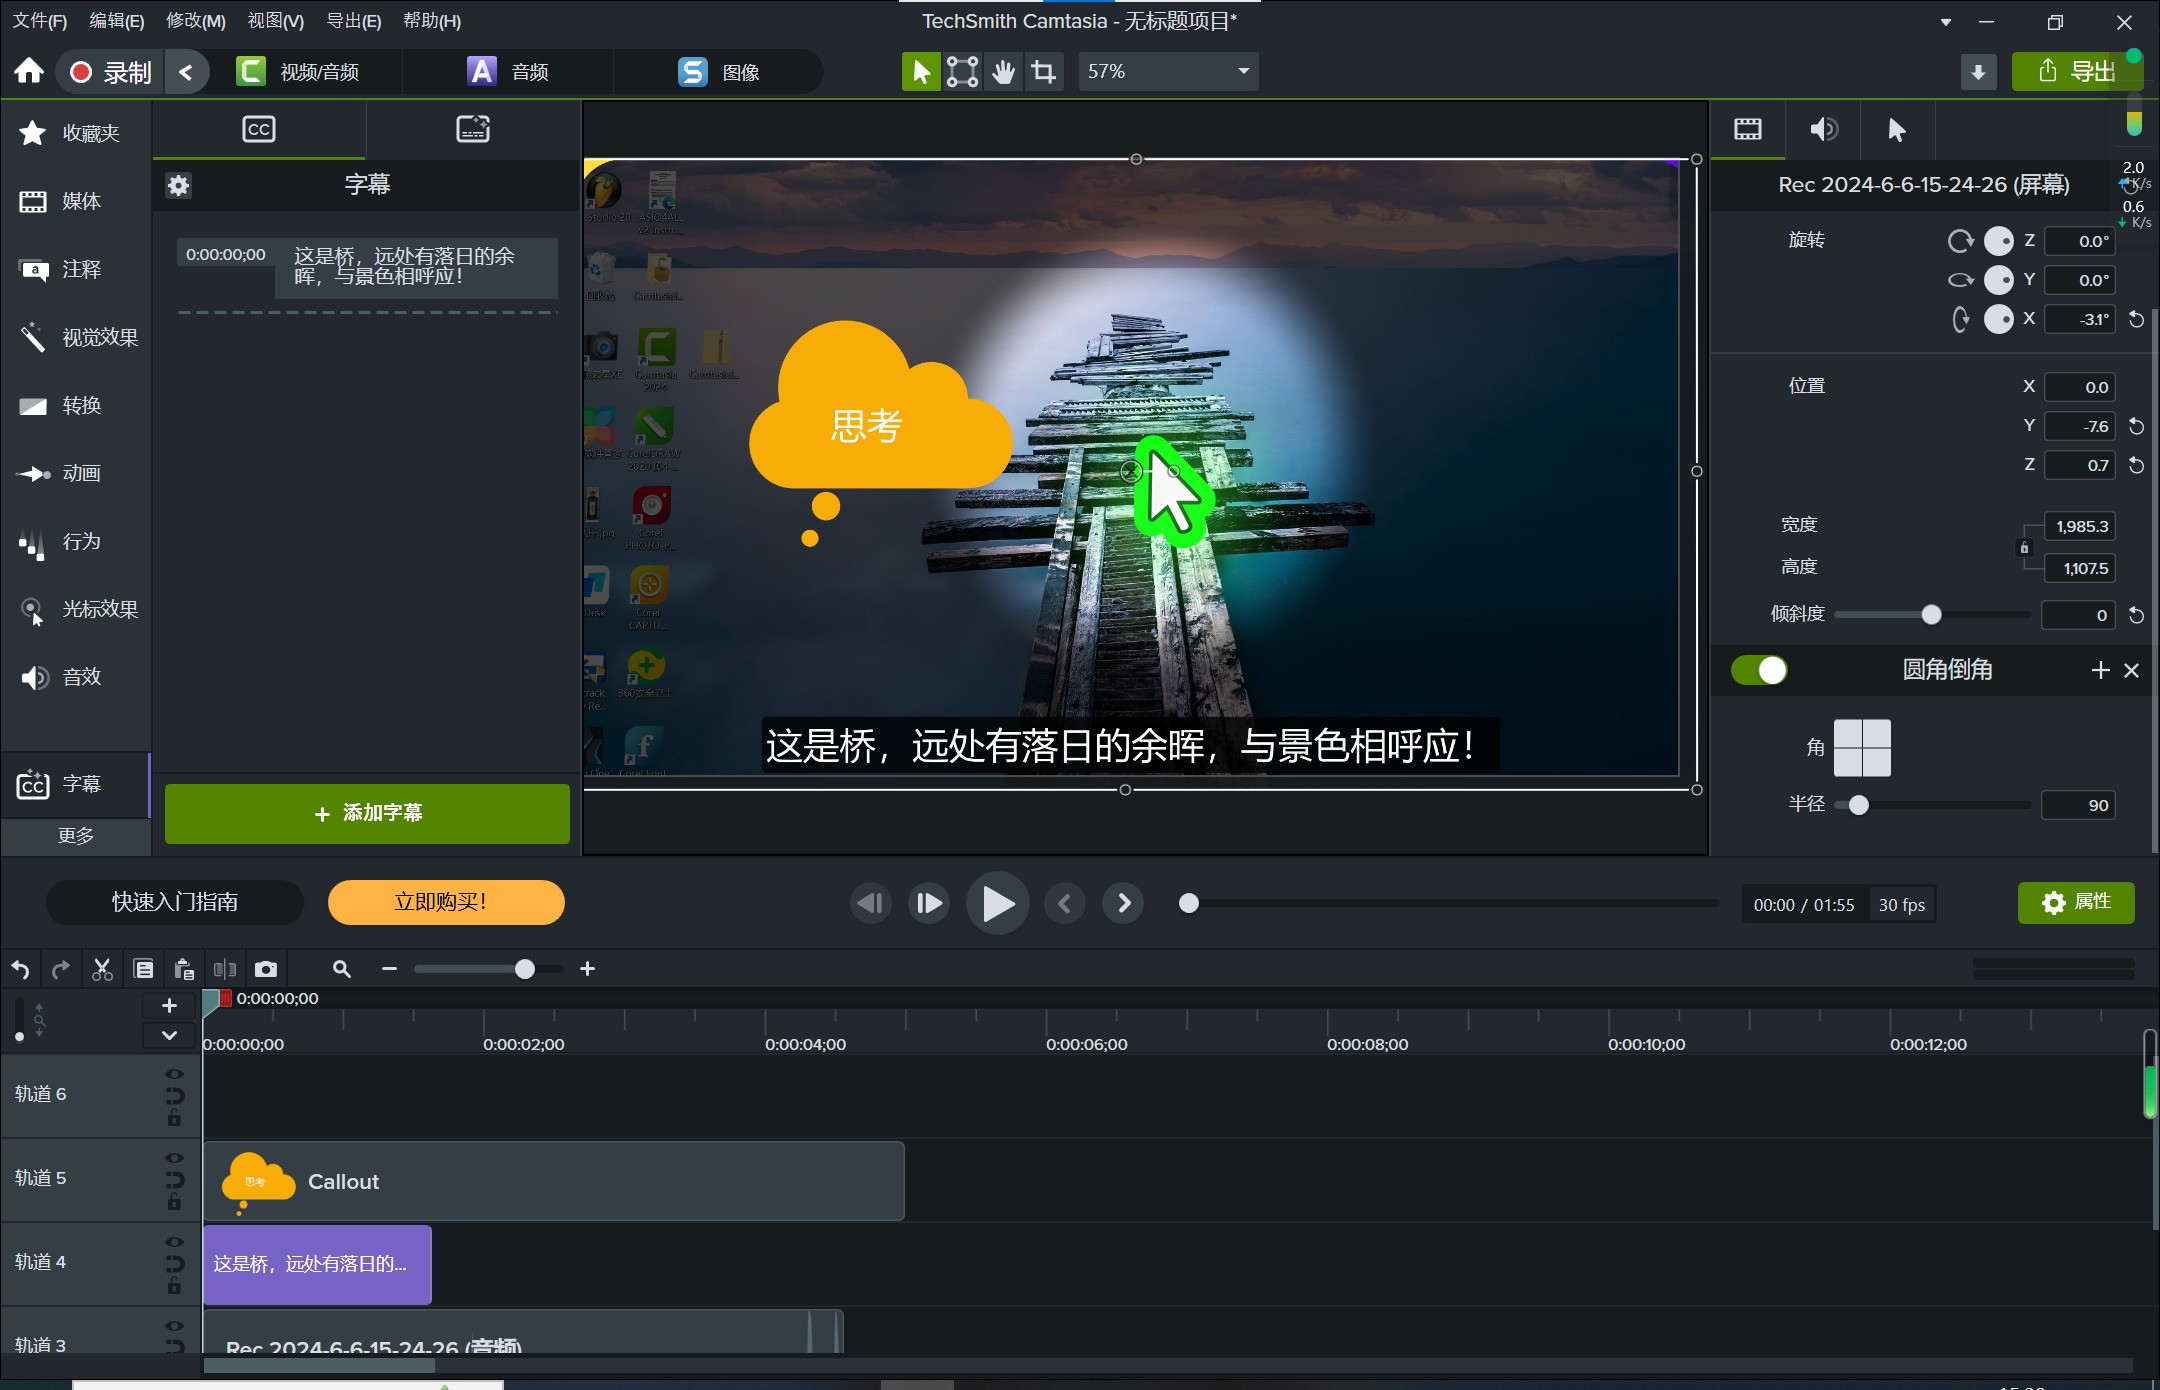Click the cut scissors icon
The height and width of the screenshot is (1390, 2160).
tap(102, 969)
